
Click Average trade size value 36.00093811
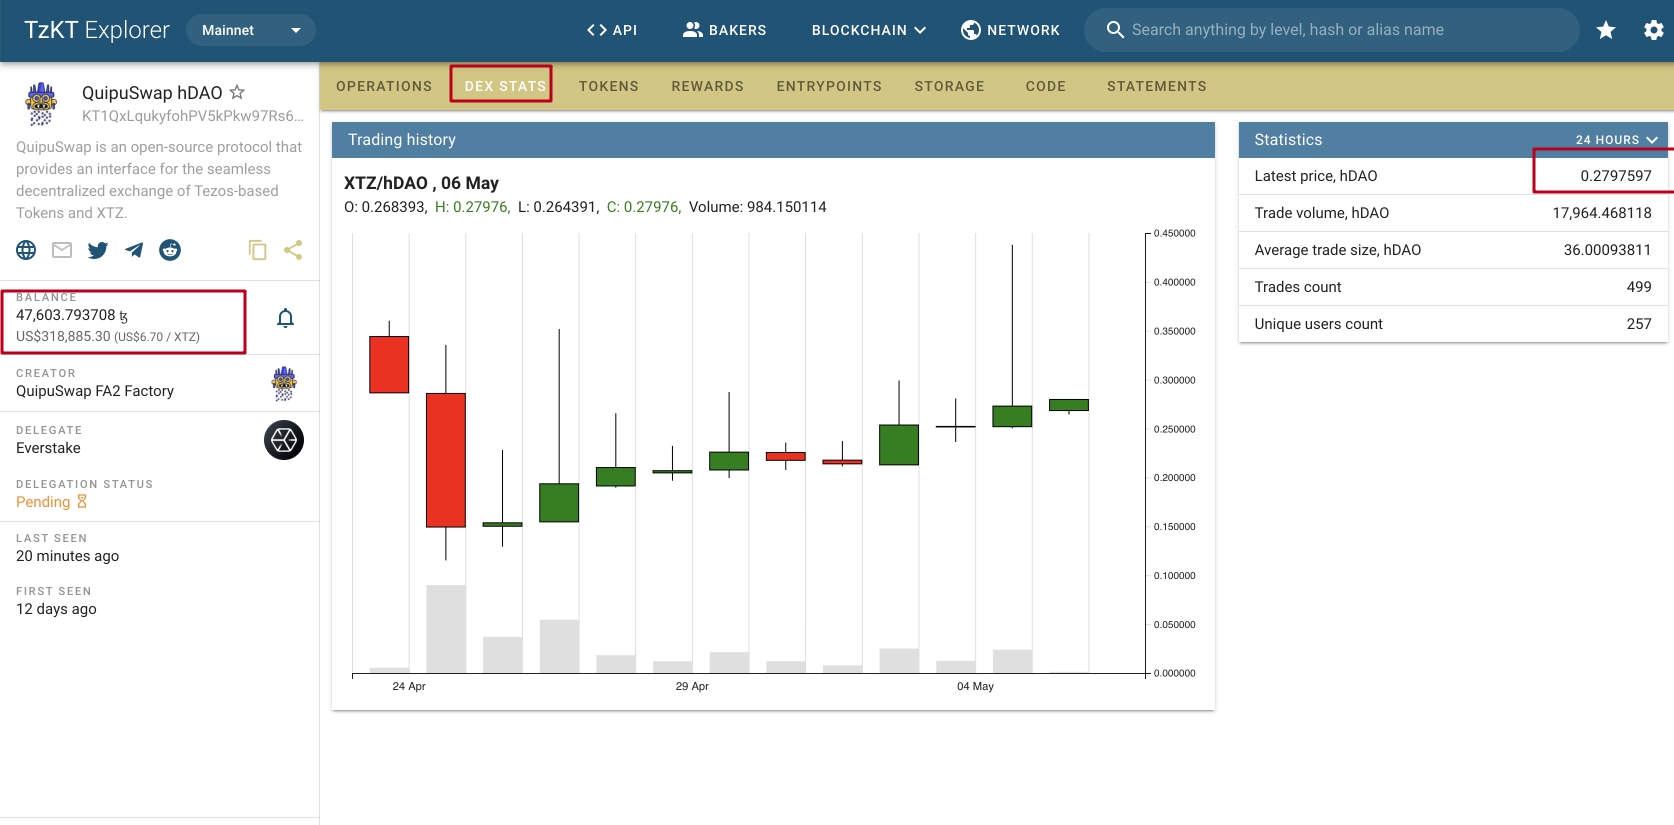tap(1607, 250)
